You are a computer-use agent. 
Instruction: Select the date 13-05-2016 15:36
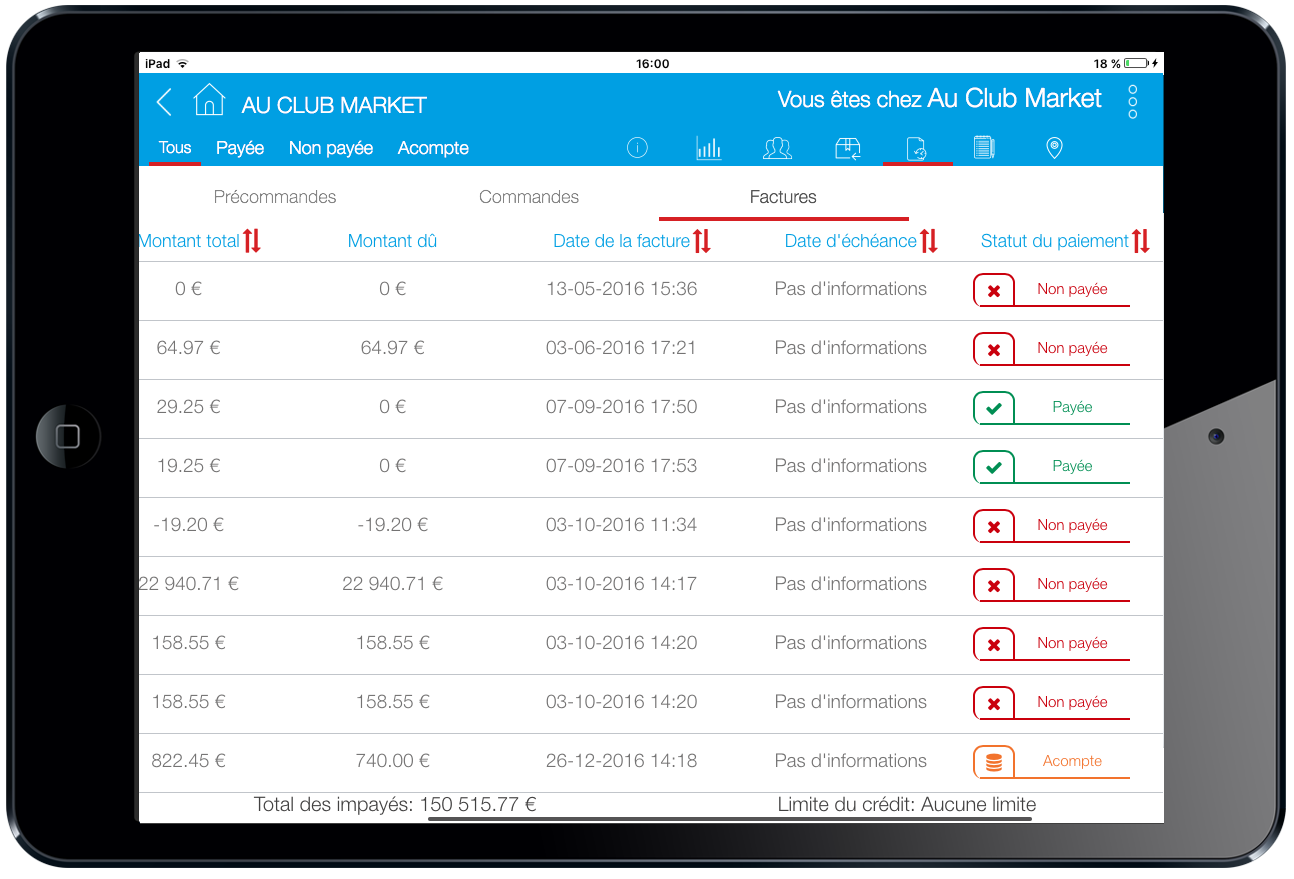(621, 289)
